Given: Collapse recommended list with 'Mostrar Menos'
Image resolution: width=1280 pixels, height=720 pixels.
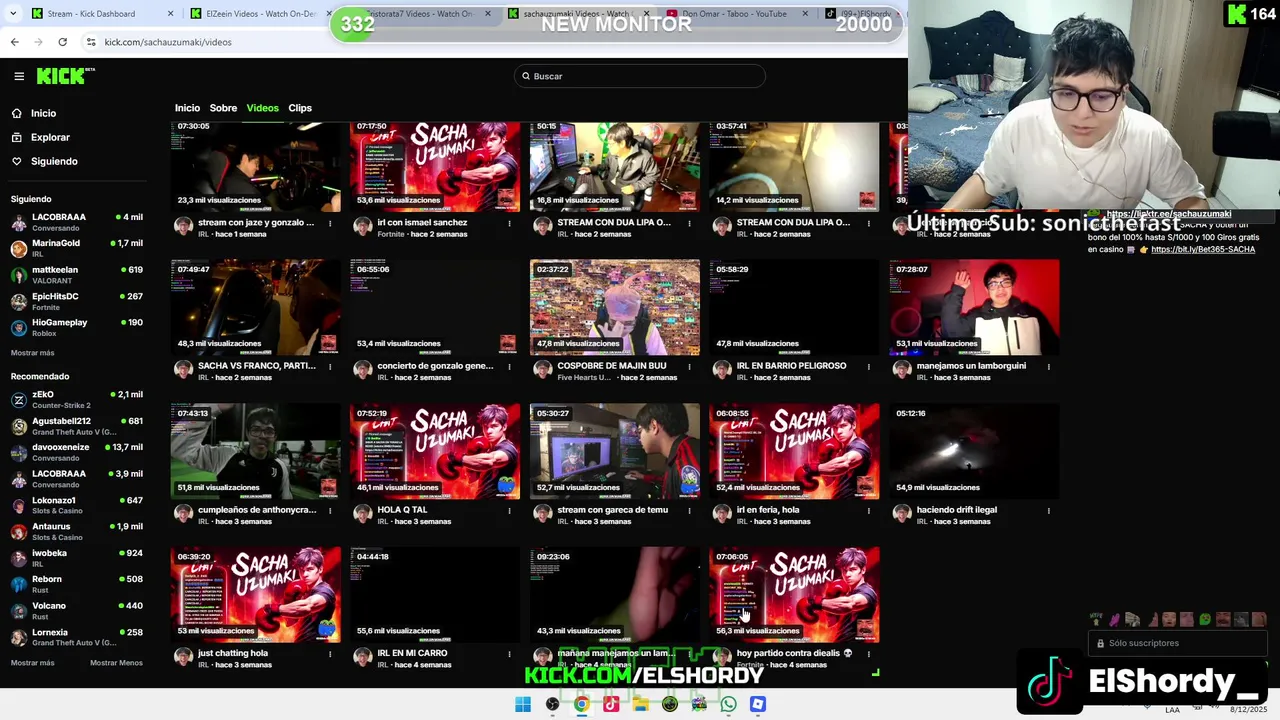Looking at the screenshot, I should pyautogui.click(x=116, y=663).
